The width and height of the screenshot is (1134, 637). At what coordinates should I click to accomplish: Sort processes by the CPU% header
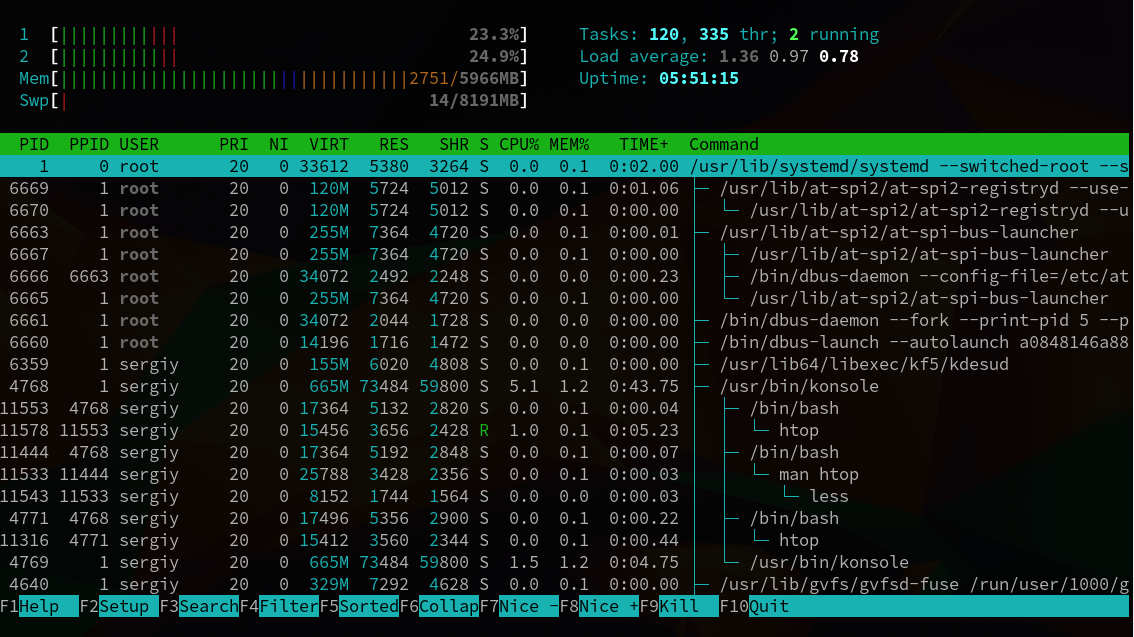tap(519, 144)
